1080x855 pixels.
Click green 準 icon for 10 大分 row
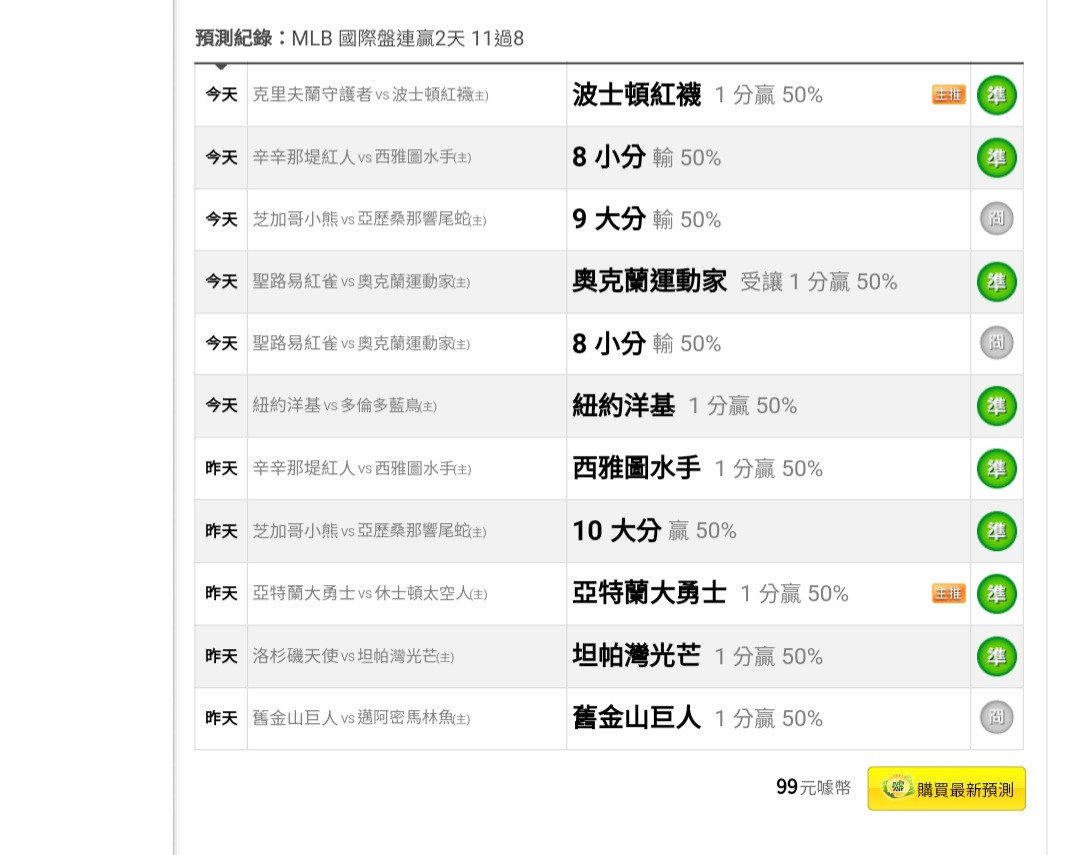pyautogui.click(x=996, y=531)
